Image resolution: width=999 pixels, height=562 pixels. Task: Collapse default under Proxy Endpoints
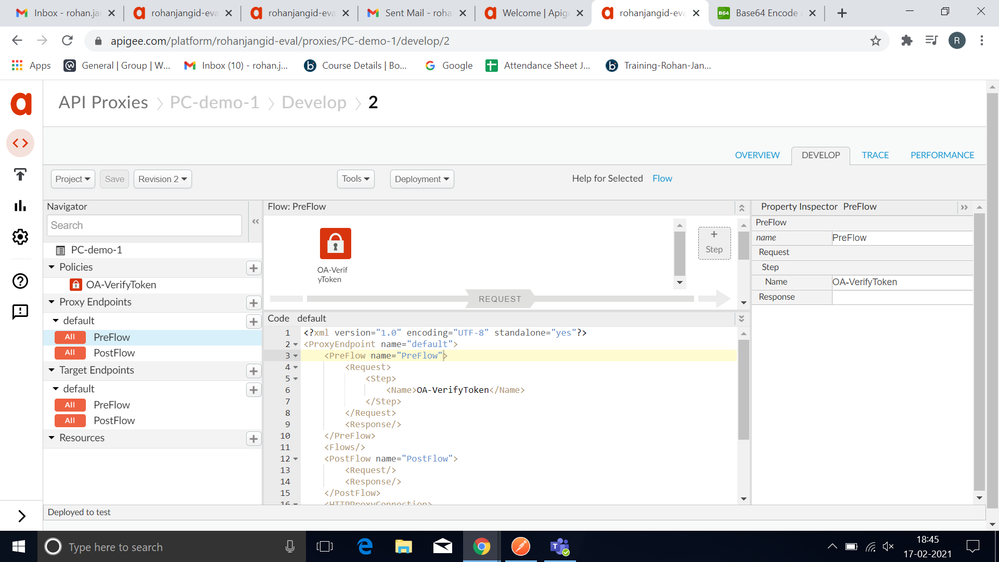click(55, 321)
